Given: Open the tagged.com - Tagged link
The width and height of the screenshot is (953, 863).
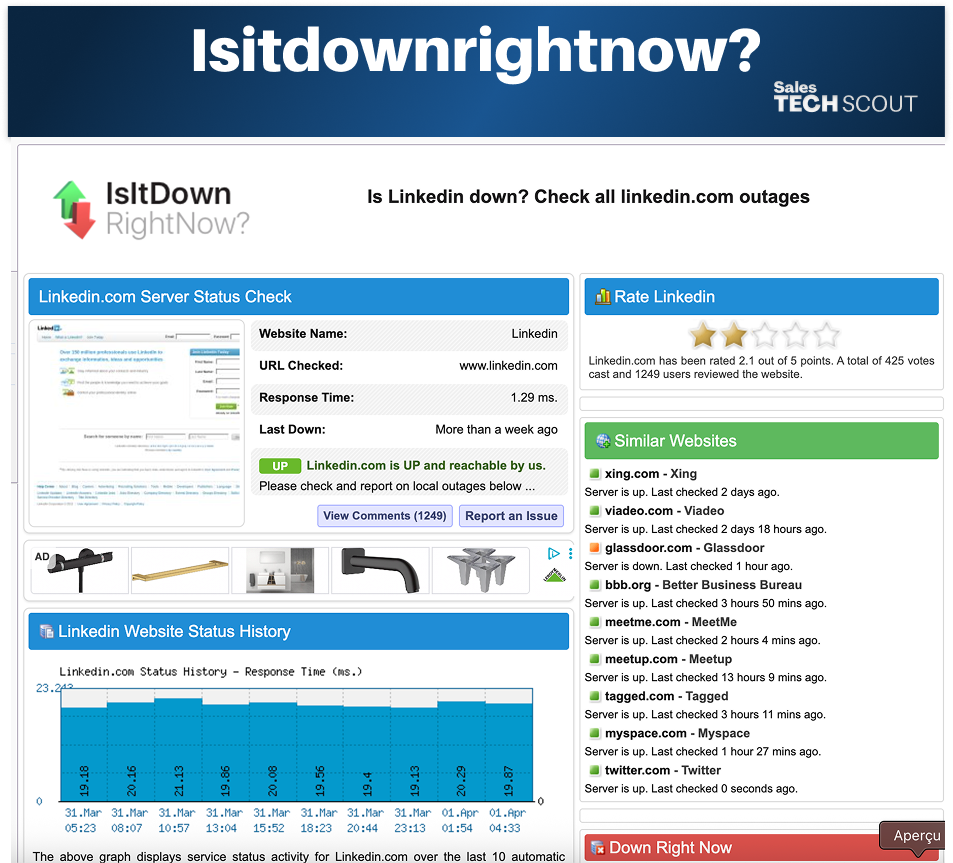Looking at the screenshot, I should point(666,696).
